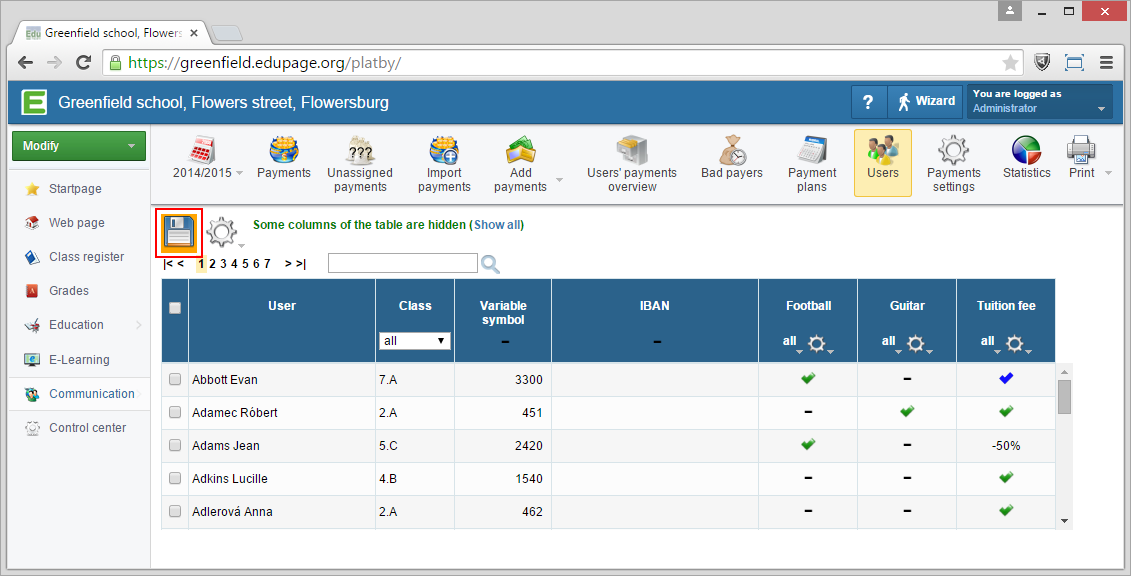Image resolution: width=1131 pixels, height=576 pixels.
Task: Open the Tuition fee column gear settings
Action: point(1014,344)
